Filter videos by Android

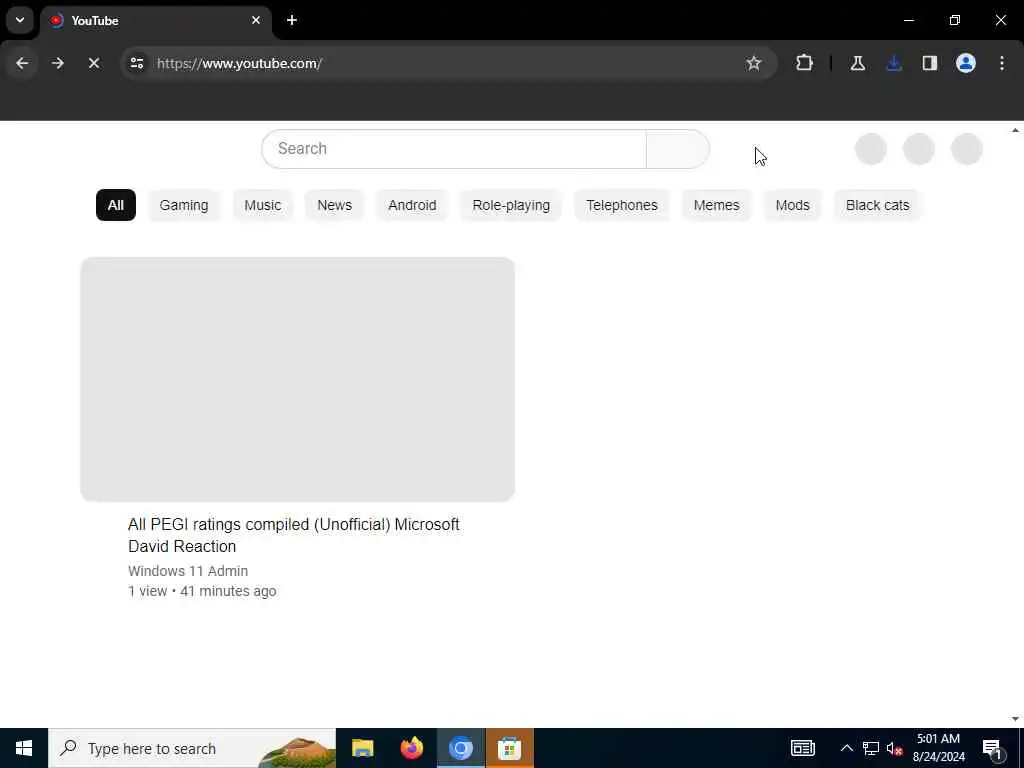point(412,205)
